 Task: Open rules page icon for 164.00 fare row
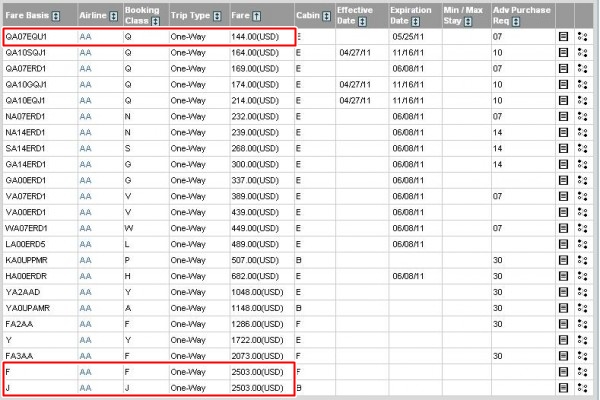point(564,52)
